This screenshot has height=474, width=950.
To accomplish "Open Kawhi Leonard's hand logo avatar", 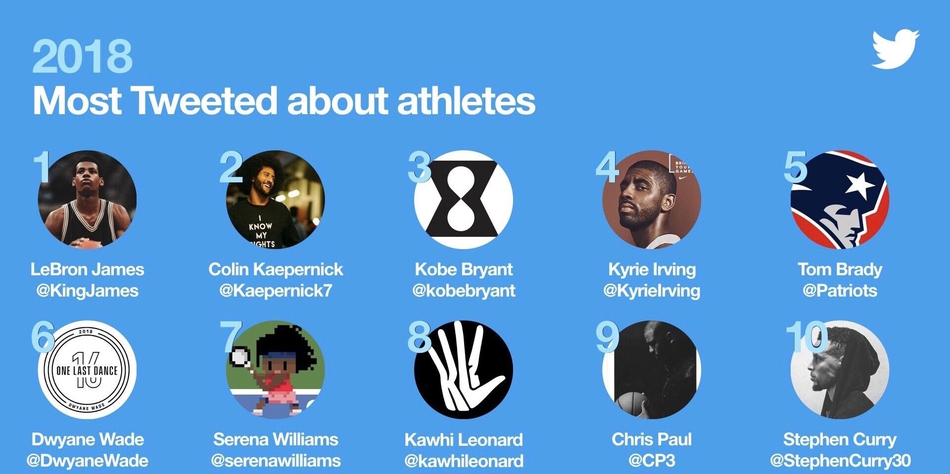I will coord(463,370).
